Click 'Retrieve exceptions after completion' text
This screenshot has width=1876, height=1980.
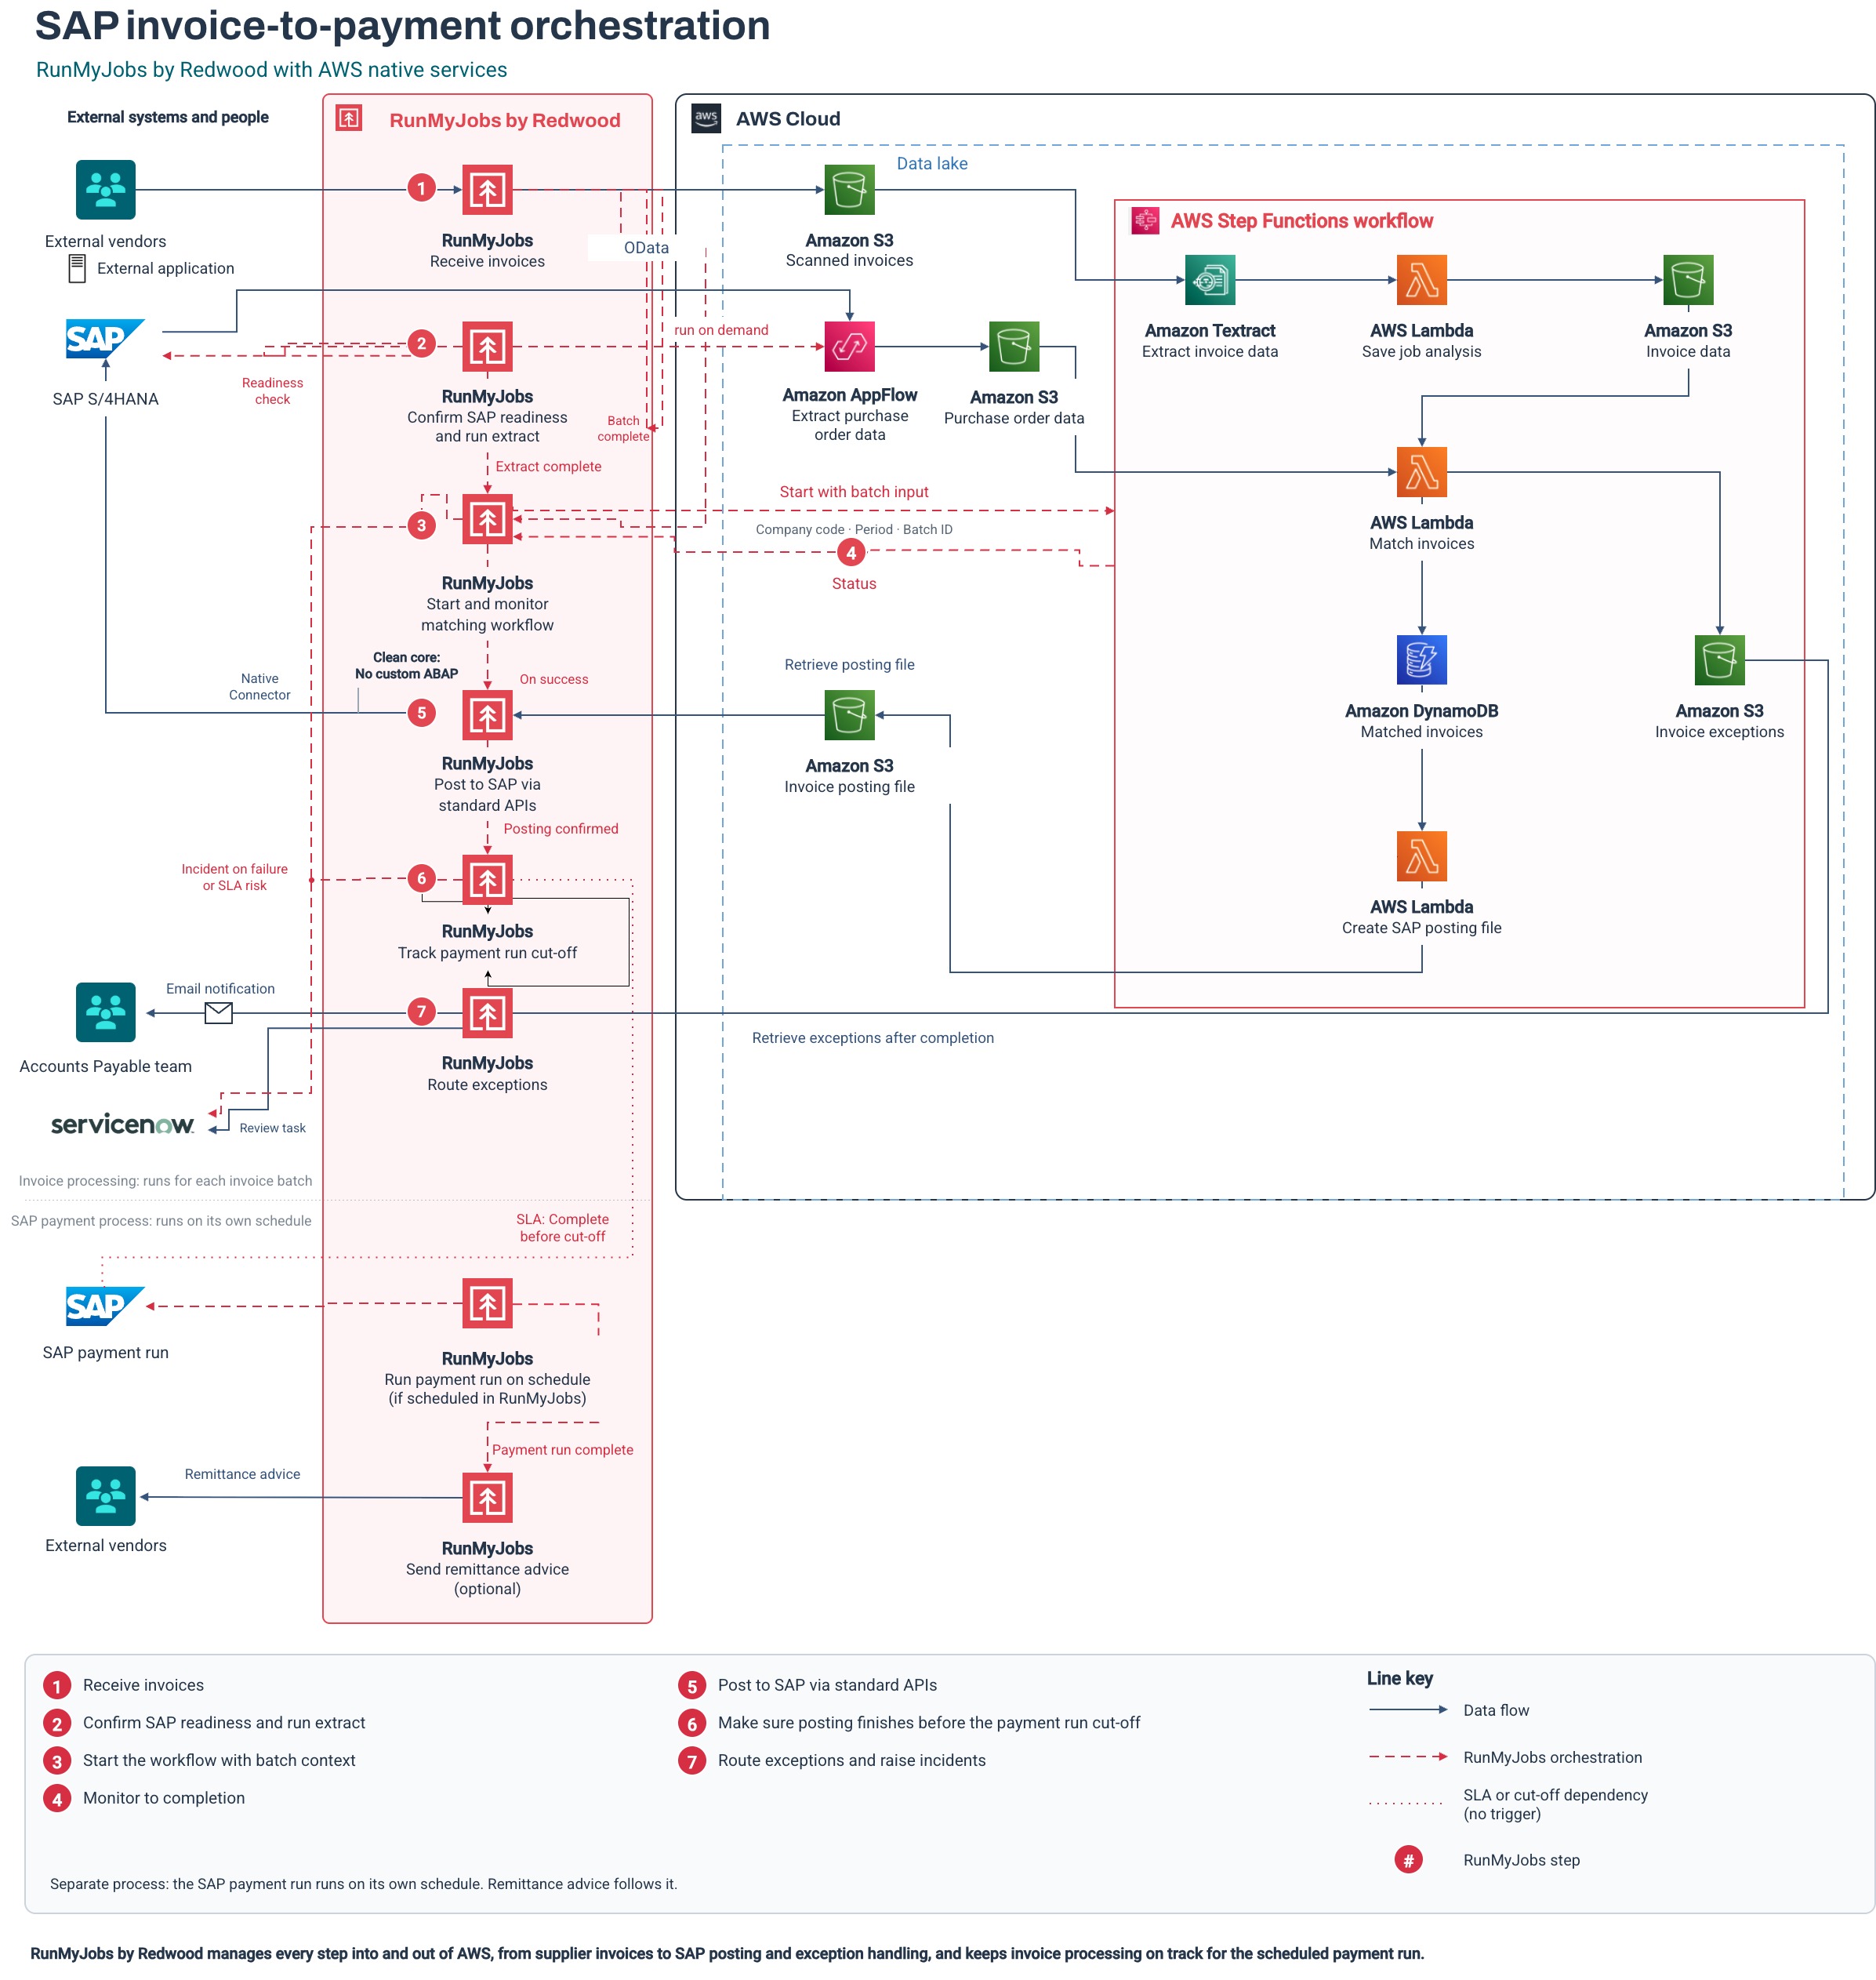[872, 1038]
